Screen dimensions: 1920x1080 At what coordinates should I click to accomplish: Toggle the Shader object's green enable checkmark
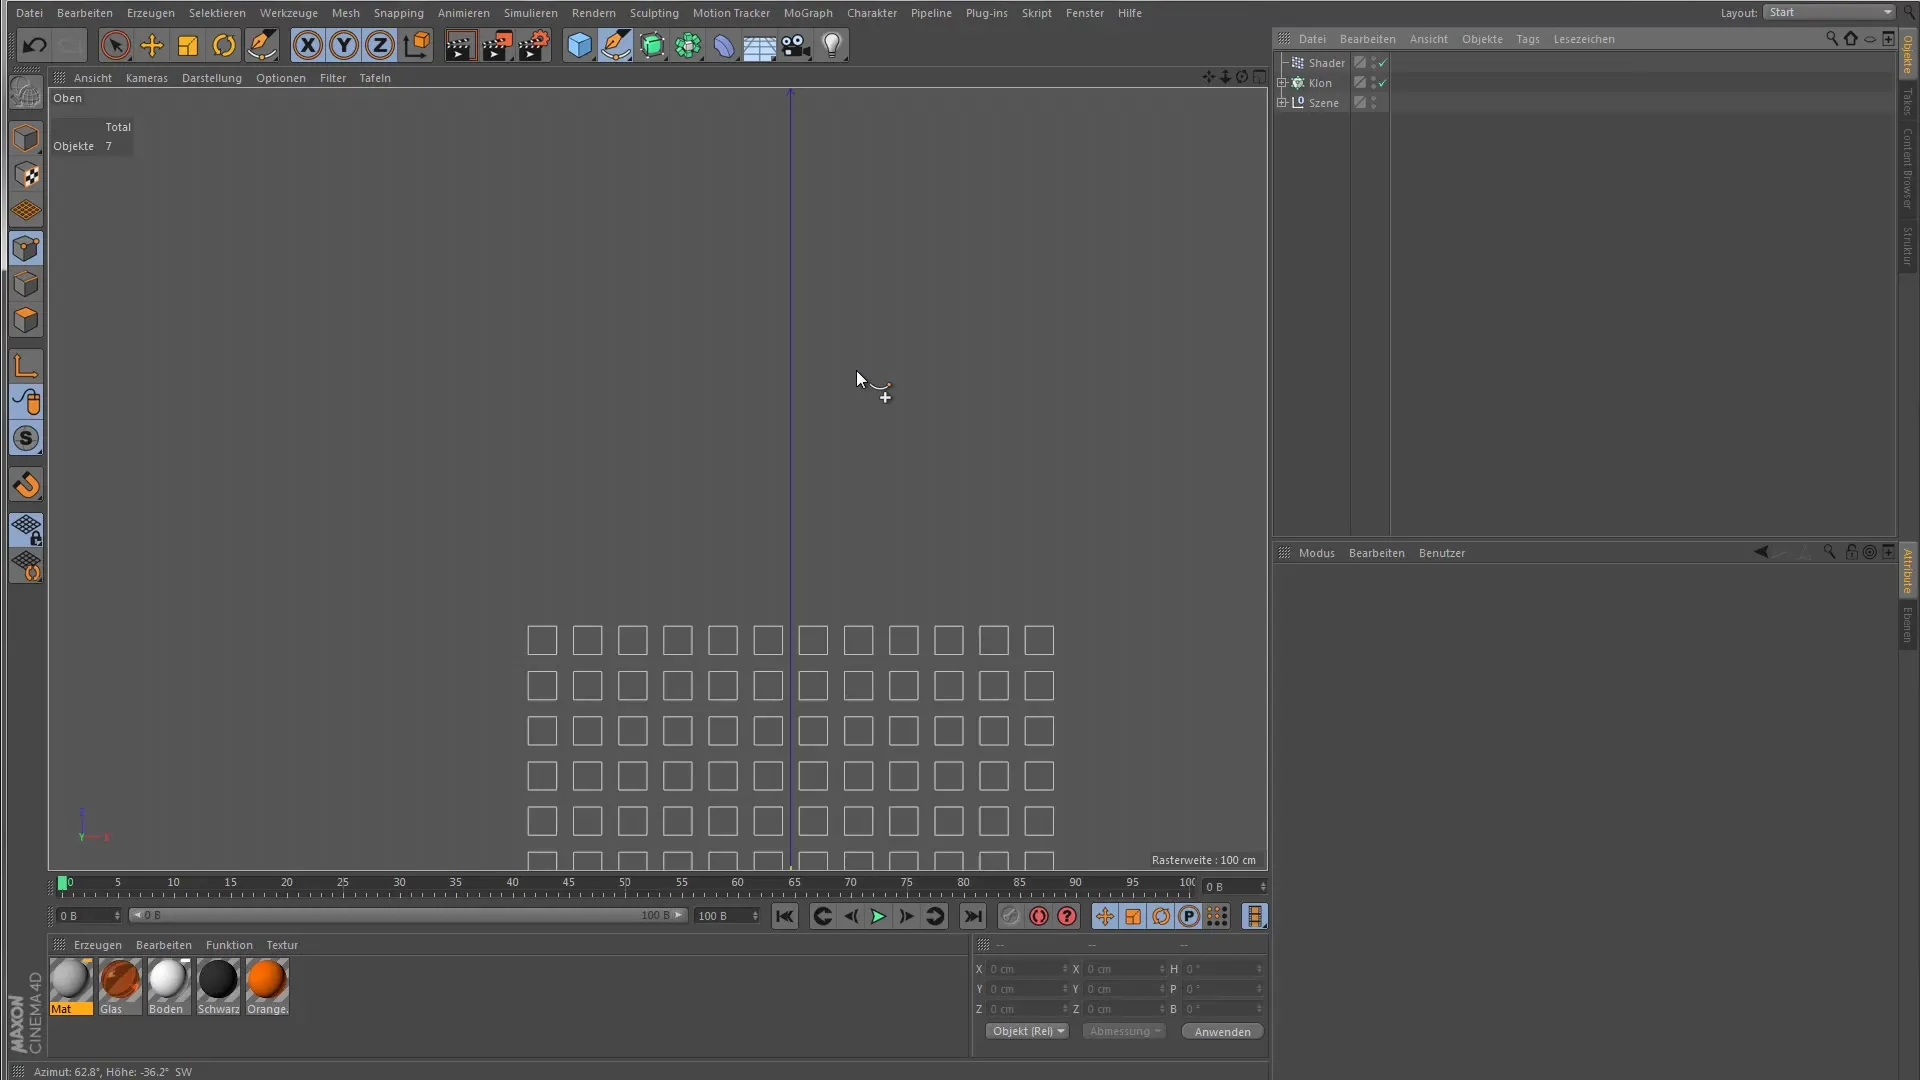pos(1383,63)
